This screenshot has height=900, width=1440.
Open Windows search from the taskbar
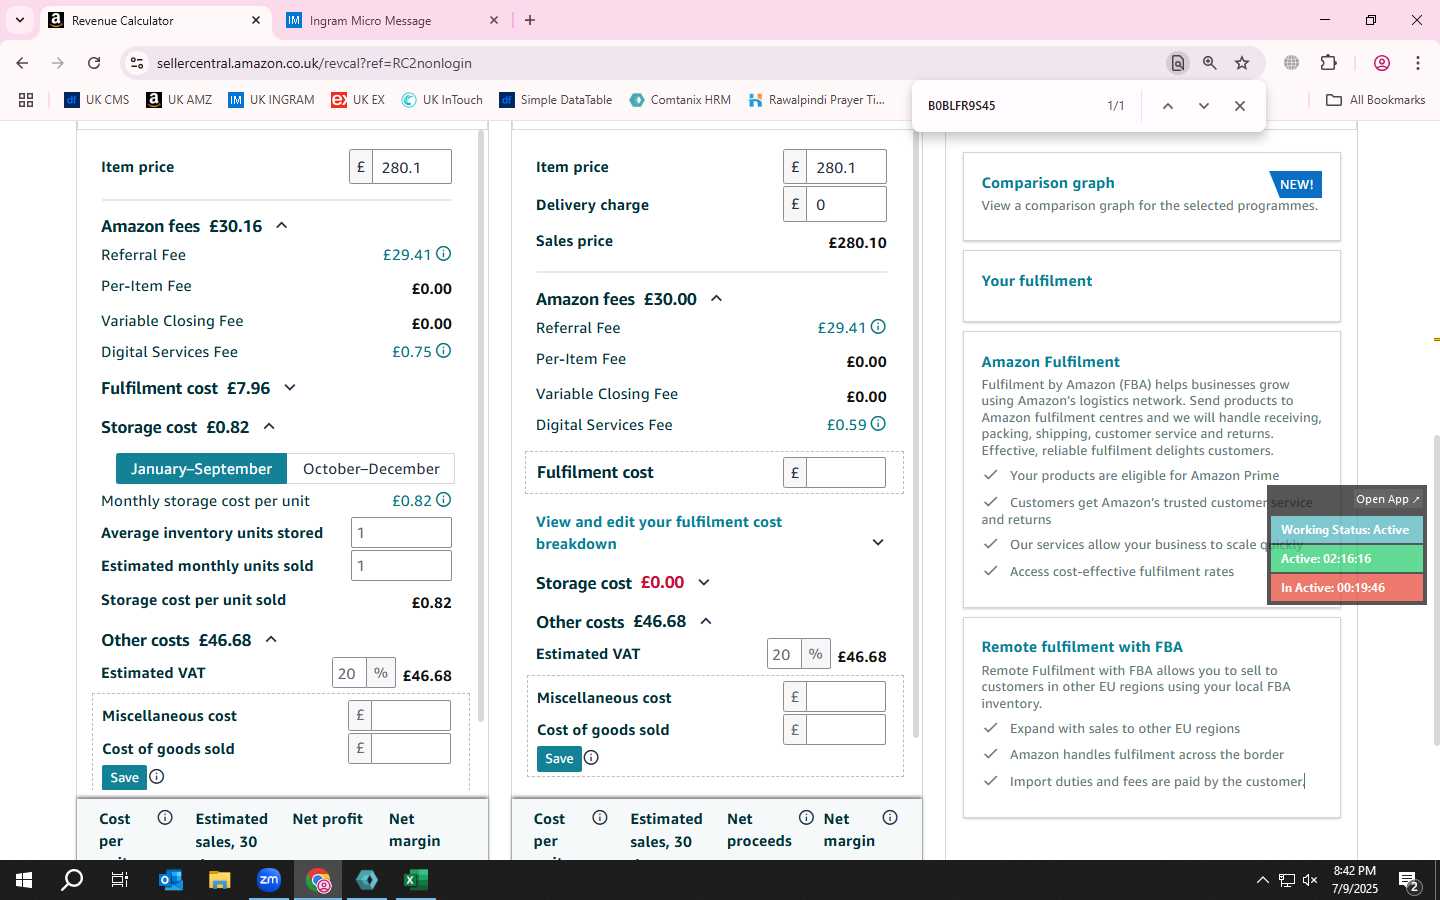click(72, 880)
